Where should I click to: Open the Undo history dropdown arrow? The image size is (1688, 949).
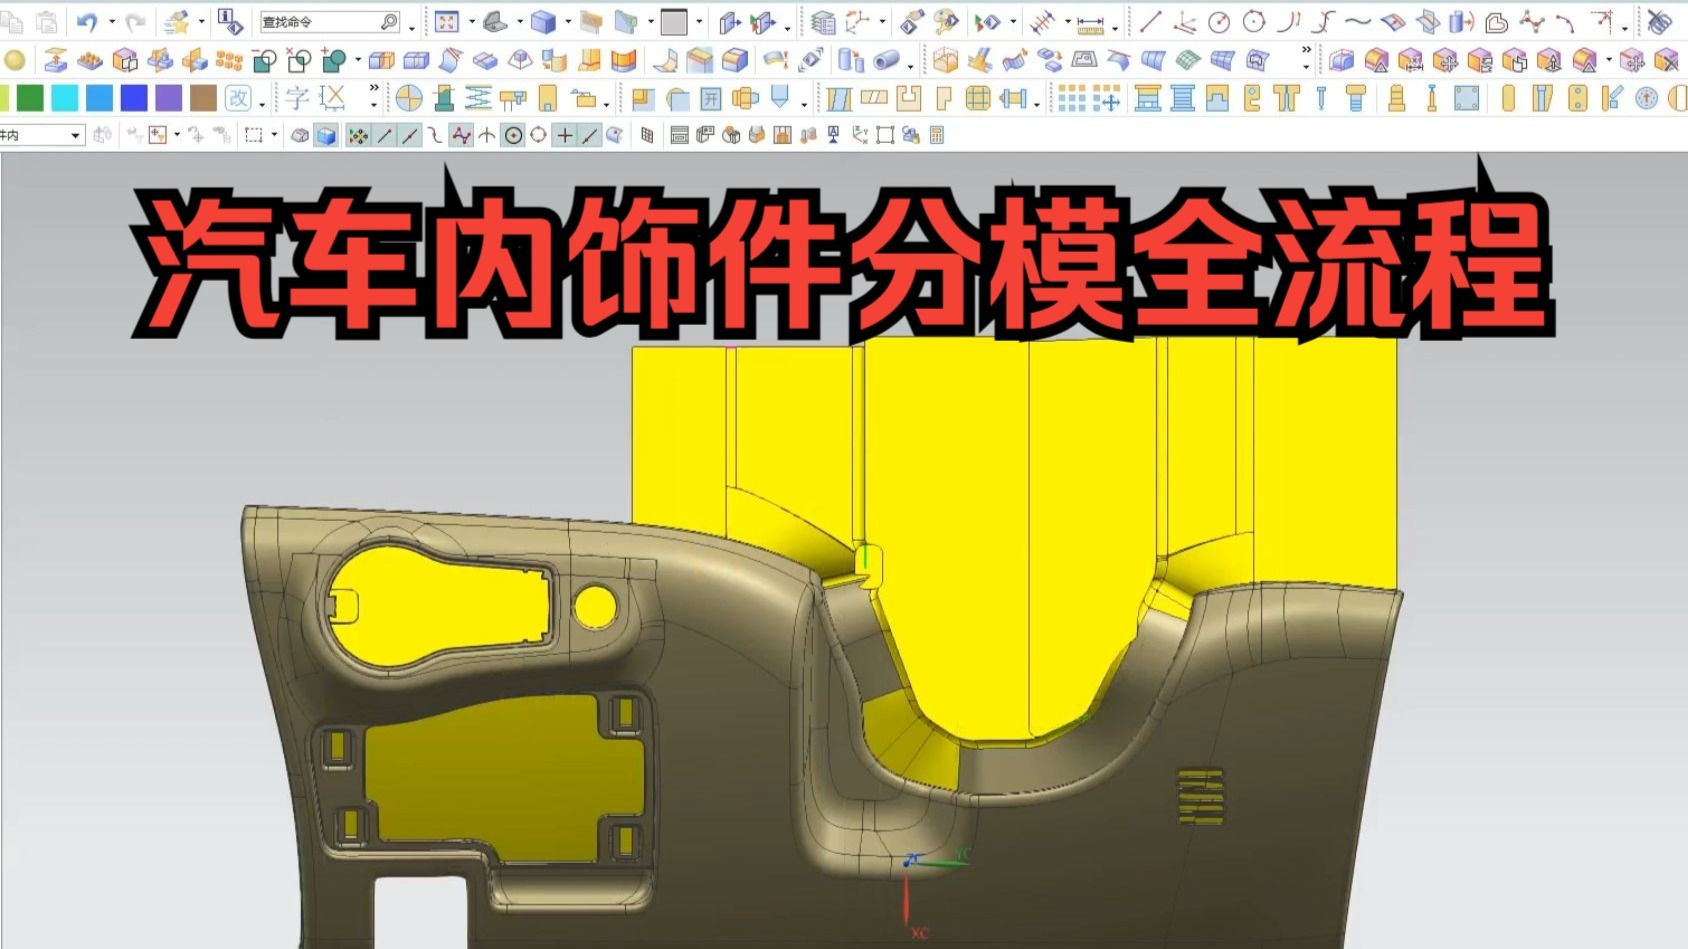point(111,21)
